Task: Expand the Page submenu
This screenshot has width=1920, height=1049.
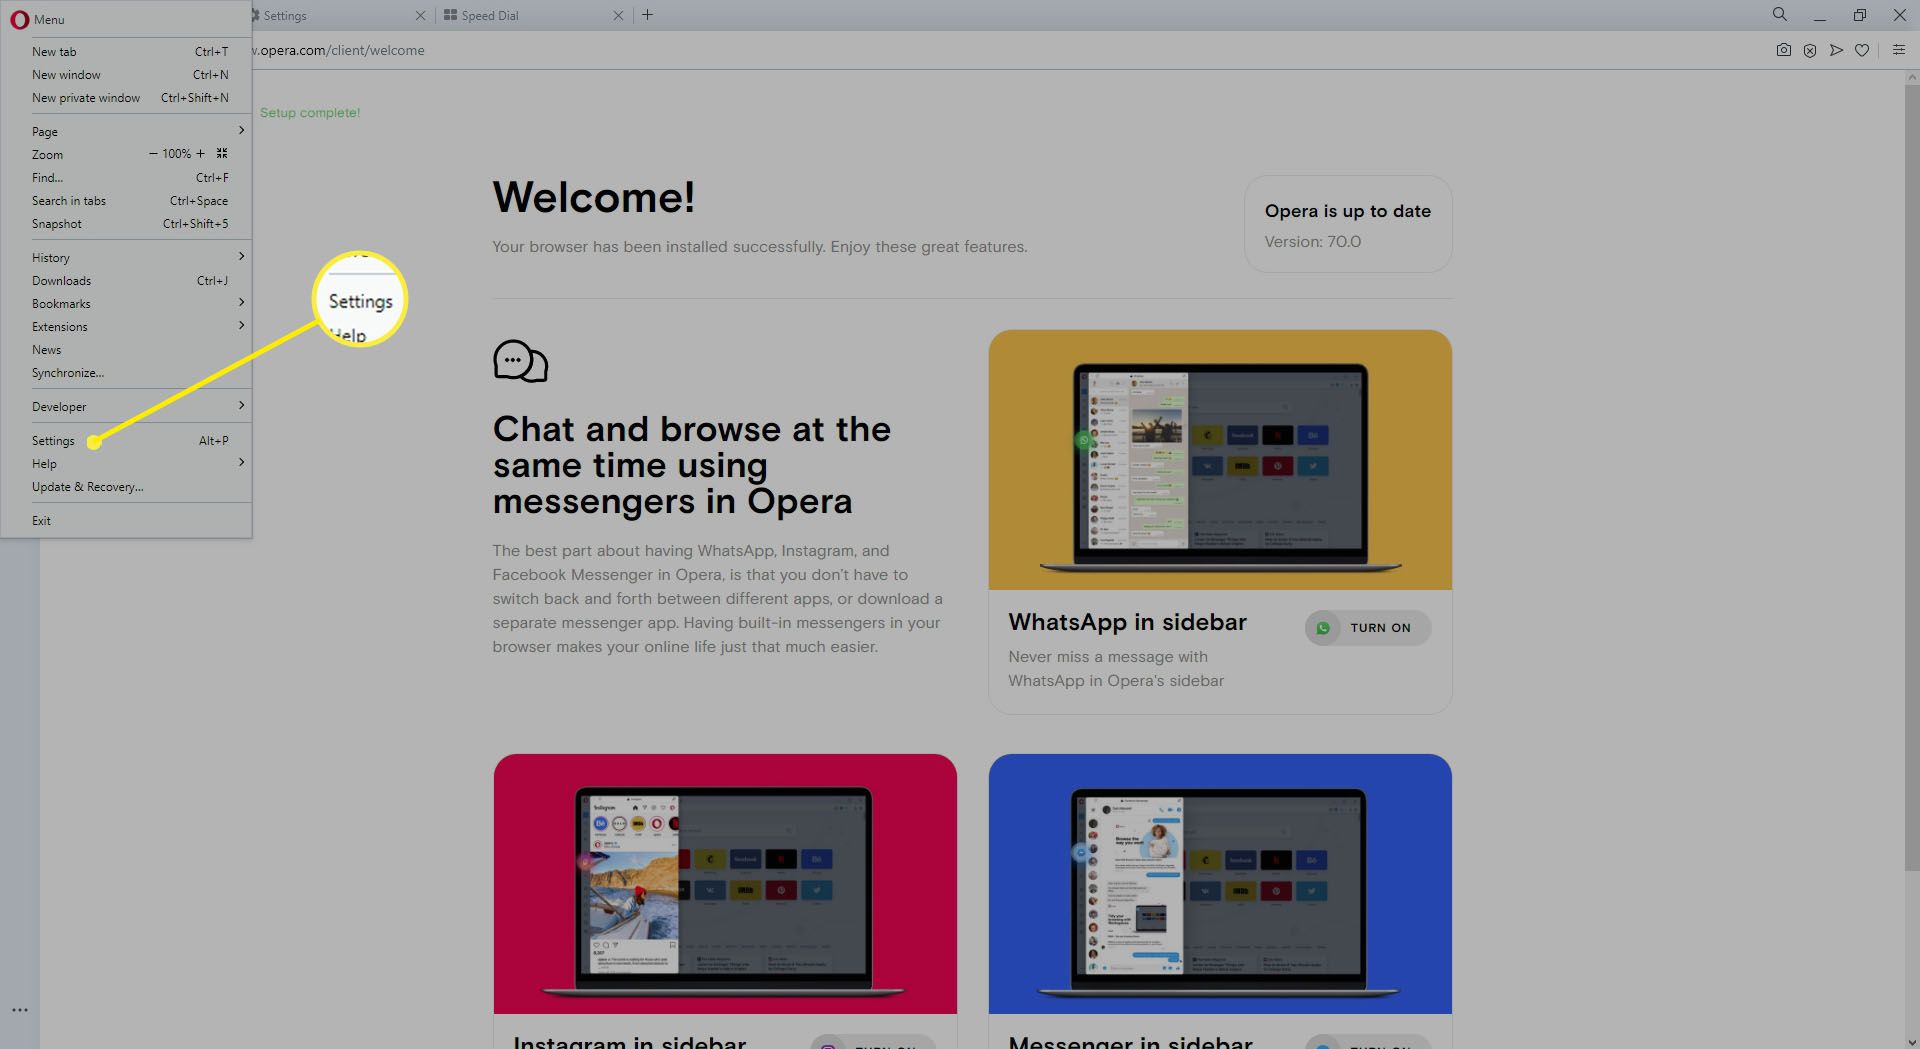Action: pyautogui.click(x=126, y=132)
